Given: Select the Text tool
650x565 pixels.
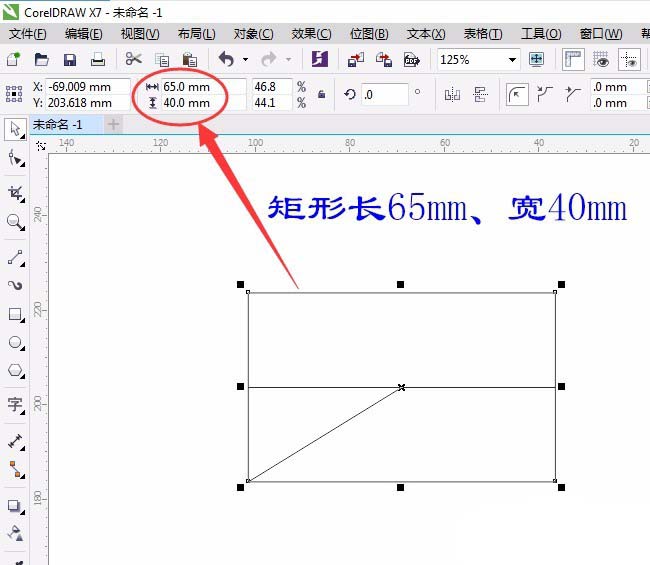Looking at the screenshot, I should [x=15, y=404].
